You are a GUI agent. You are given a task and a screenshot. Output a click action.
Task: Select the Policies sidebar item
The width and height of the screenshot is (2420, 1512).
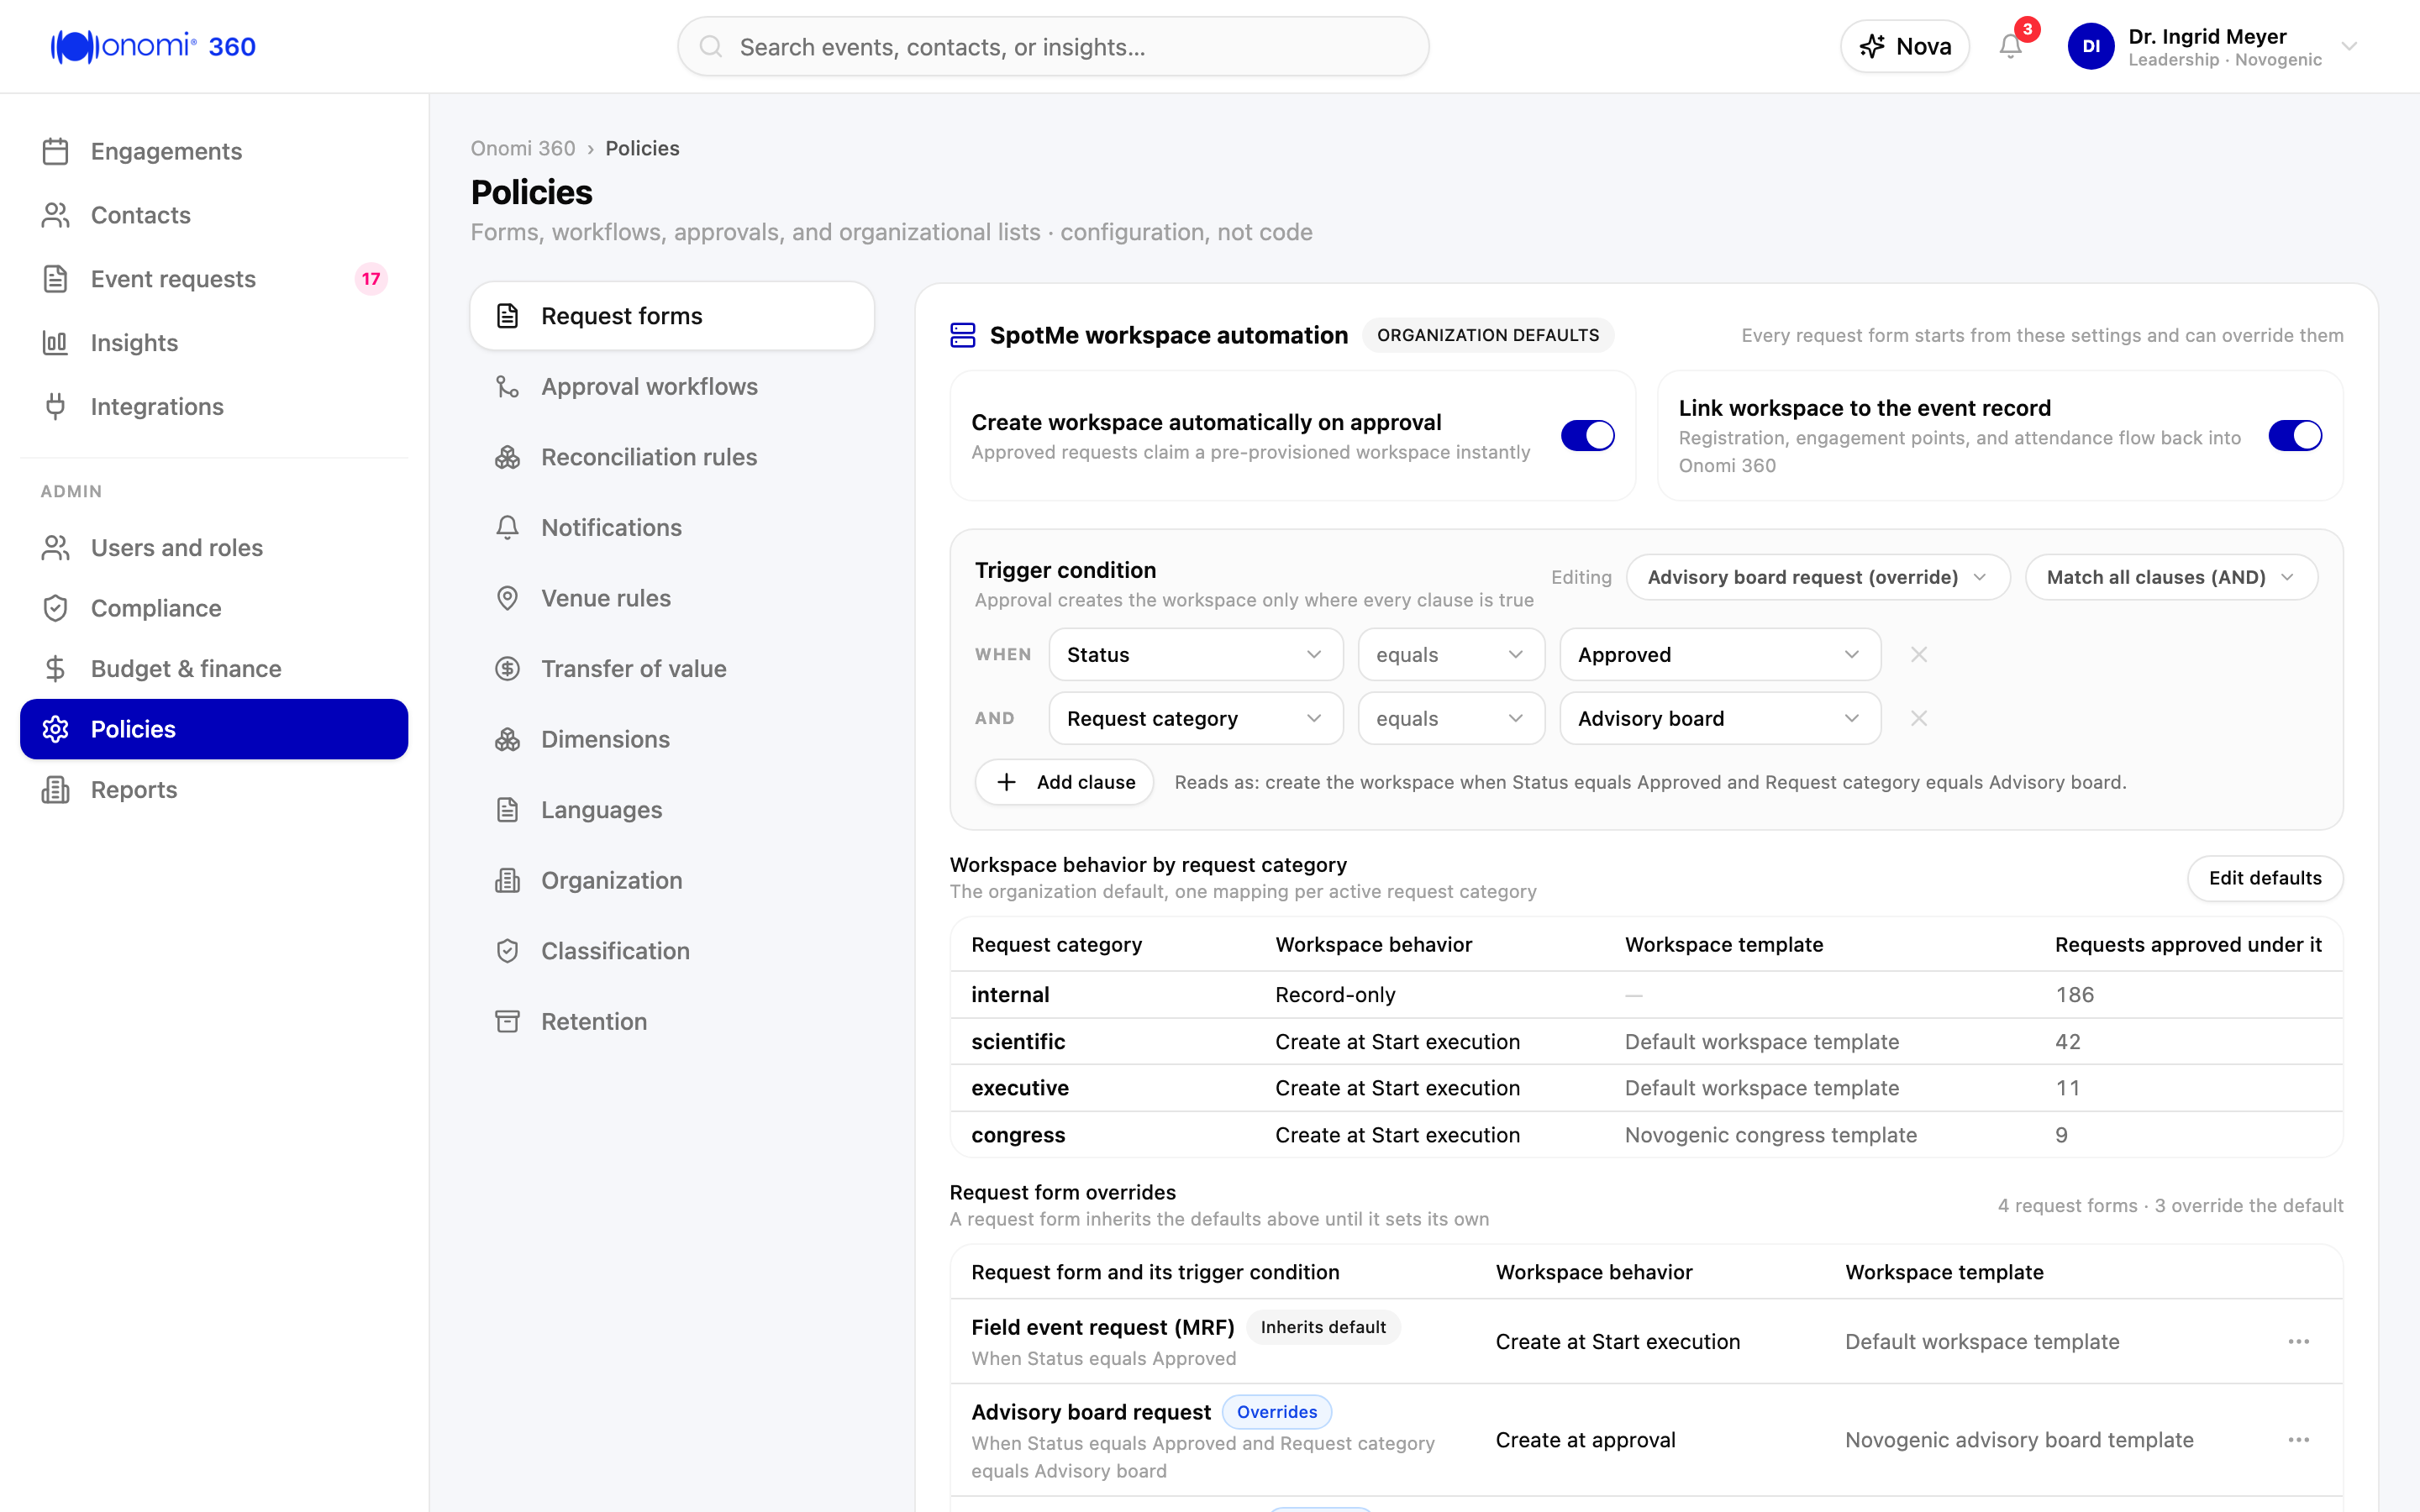[x=214, y=729]
